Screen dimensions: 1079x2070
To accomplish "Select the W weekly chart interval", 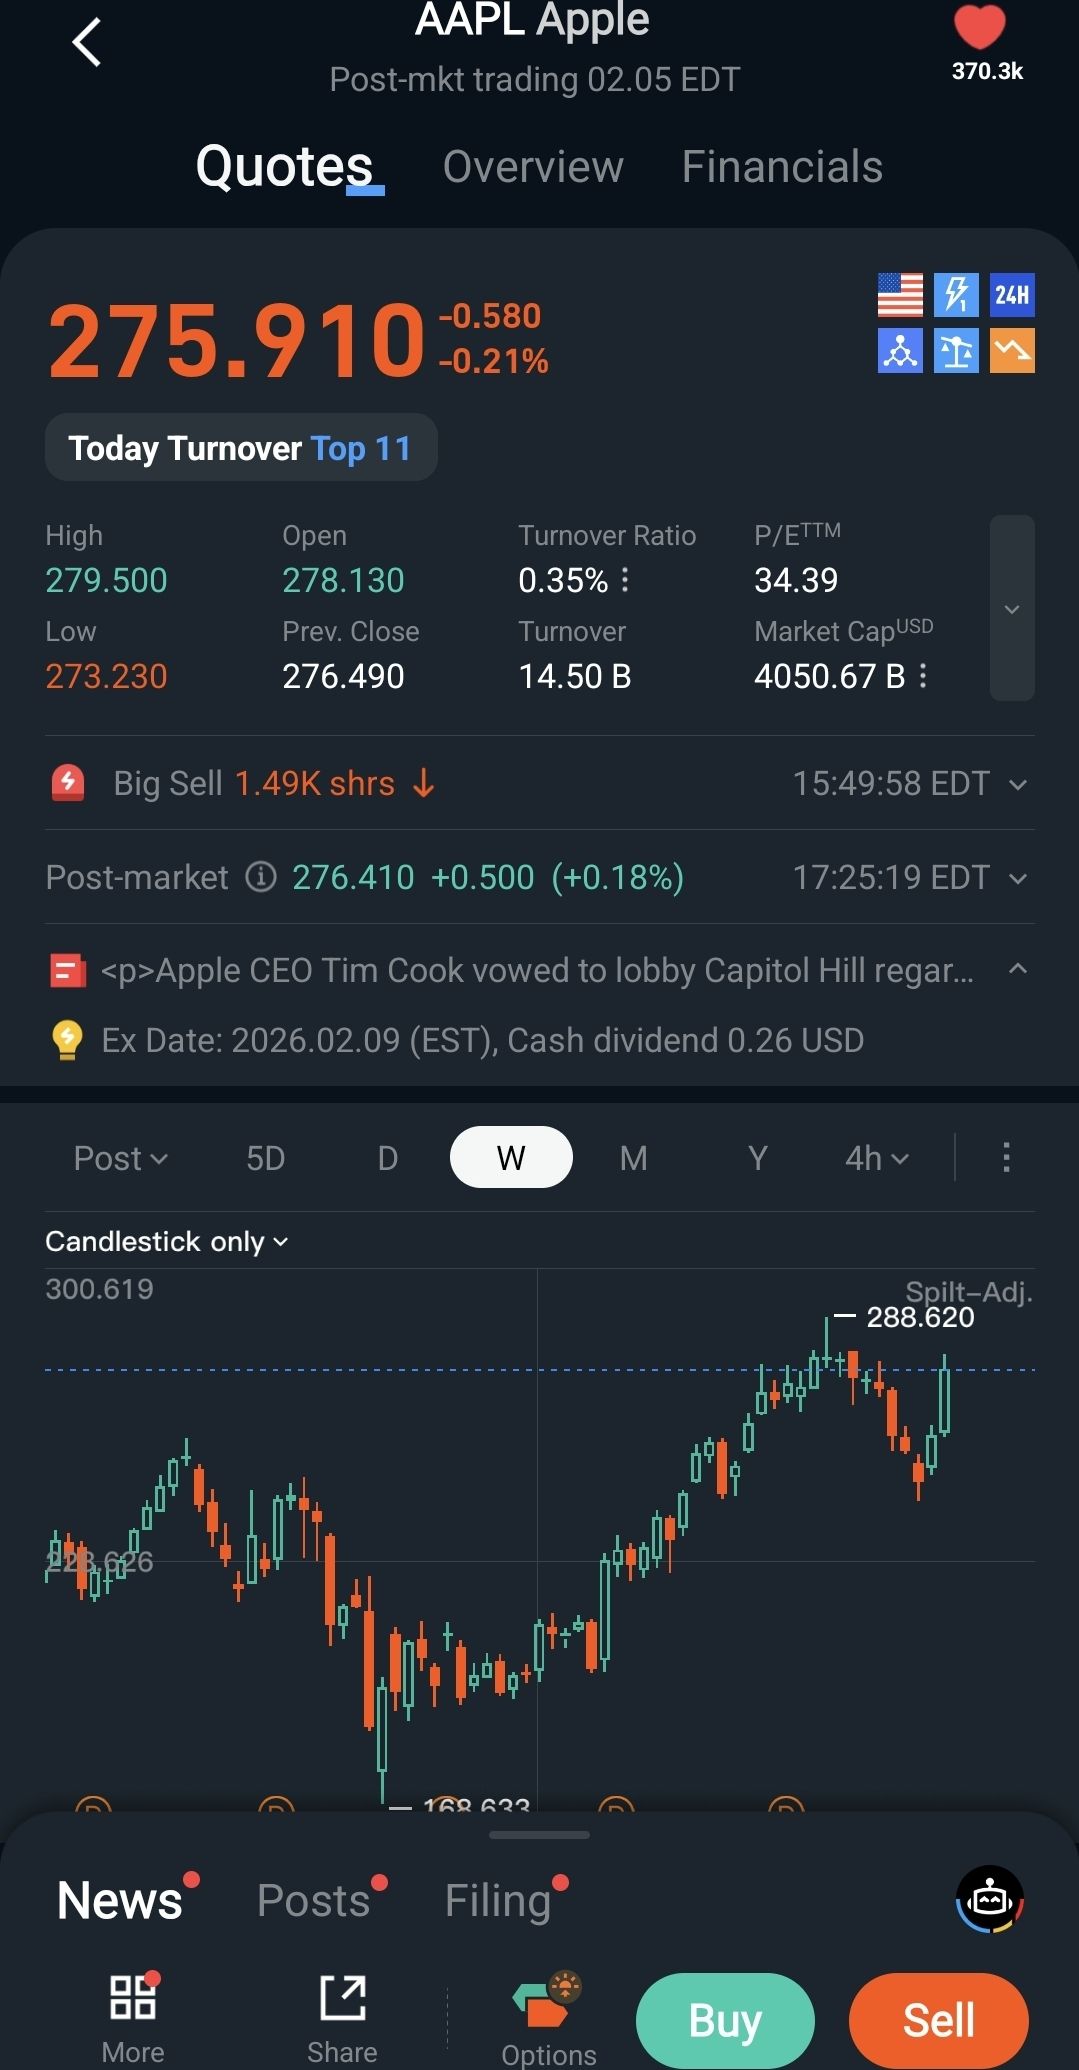I will tap(511, 1158).
